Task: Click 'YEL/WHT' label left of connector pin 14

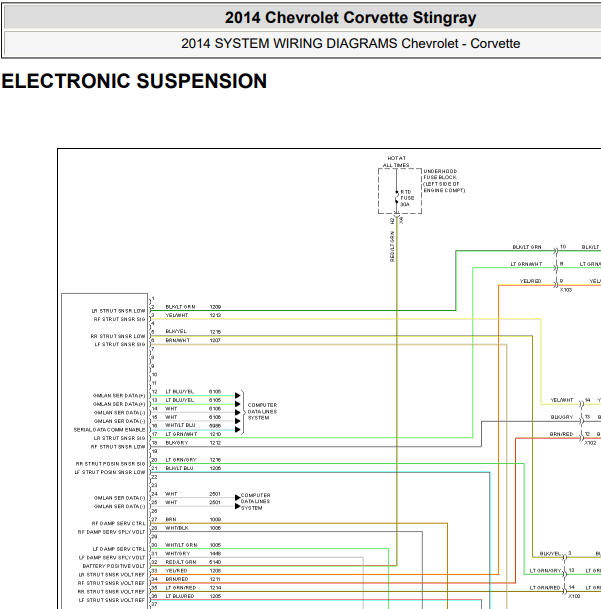Action: click(x=562, y=400)
